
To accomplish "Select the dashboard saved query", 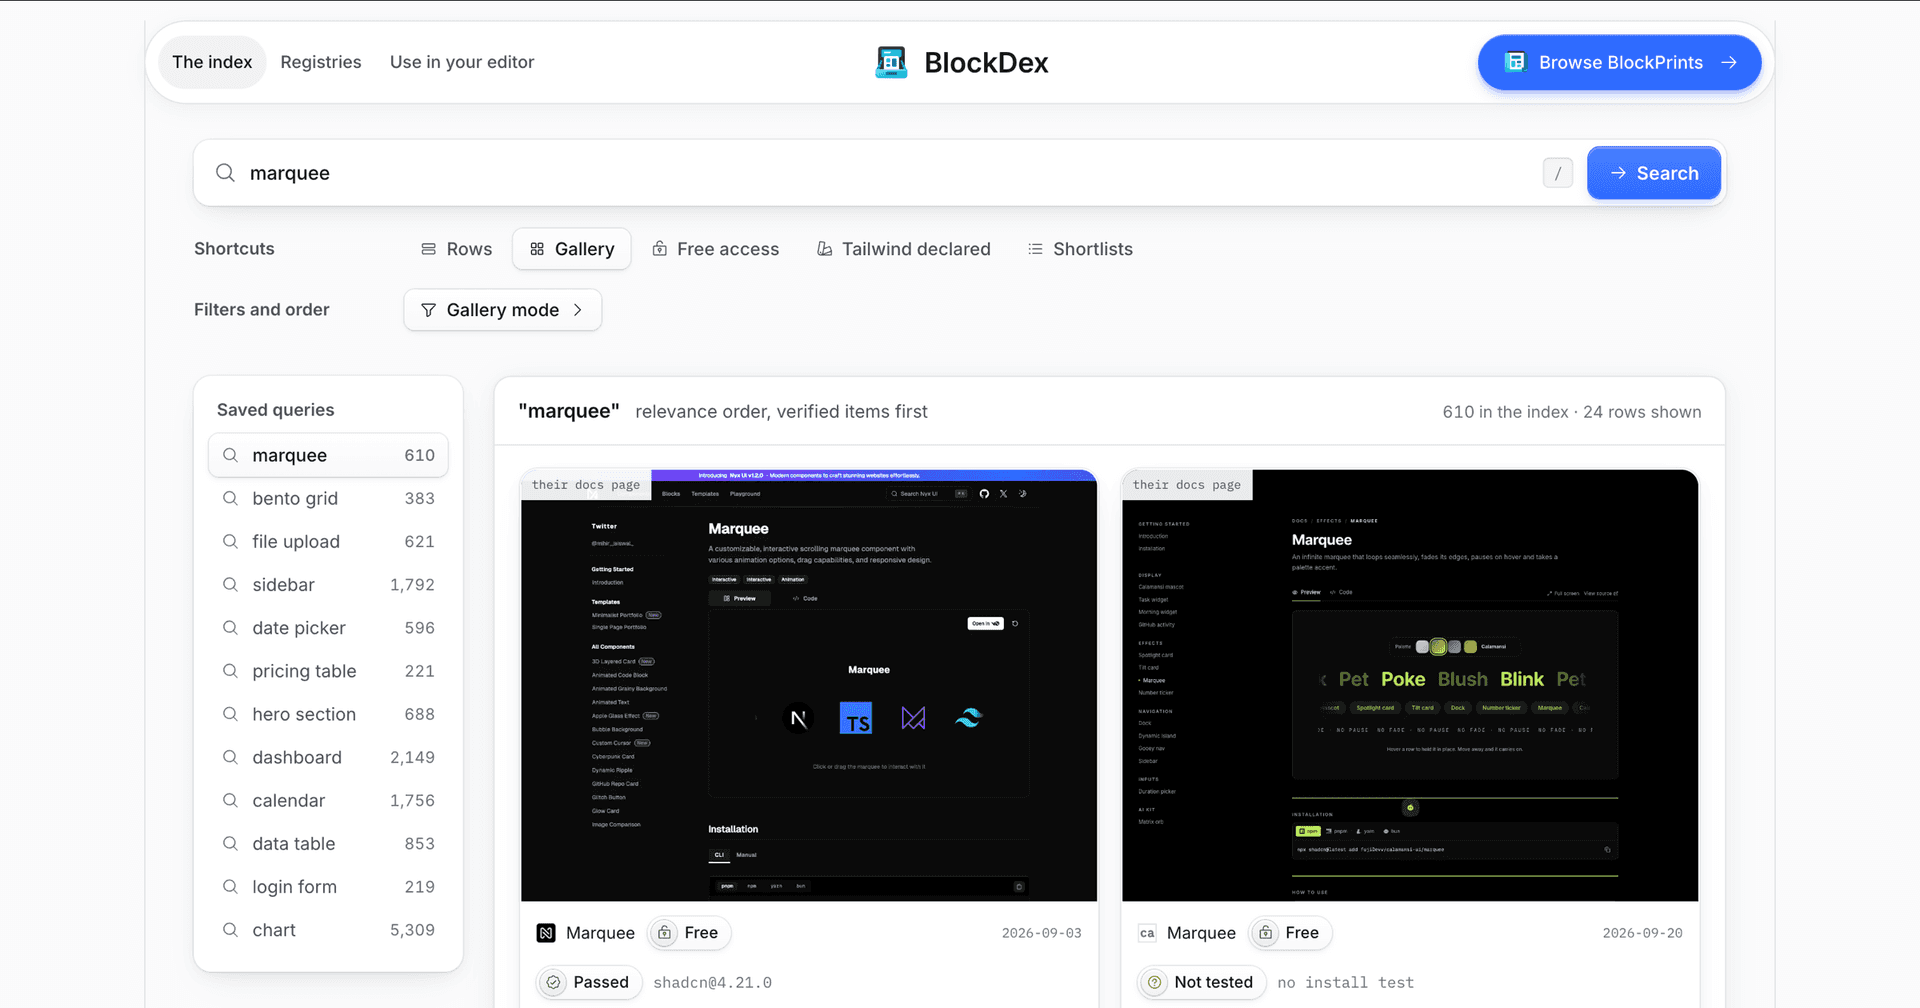I will click(328, 758).
